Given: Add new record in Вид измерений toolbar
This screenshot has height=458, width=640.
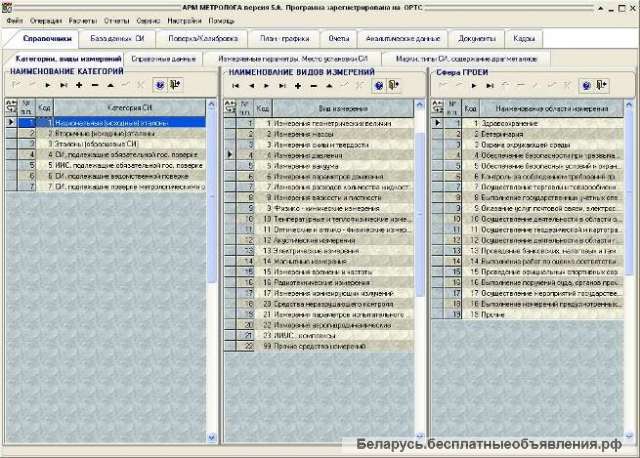Looking at the screenshot, I should click(x=298, y=87).
